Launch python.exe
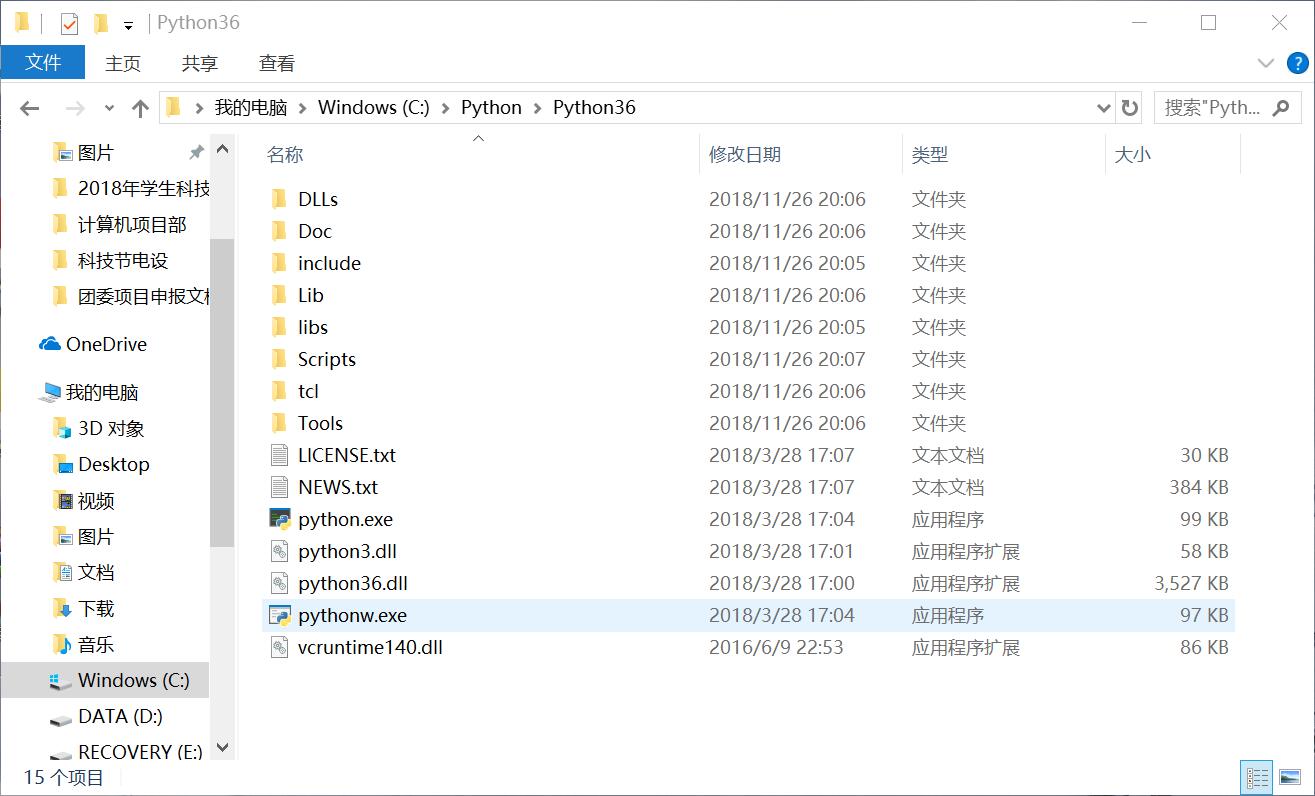1315x796 pixels. tap(344, 519)
